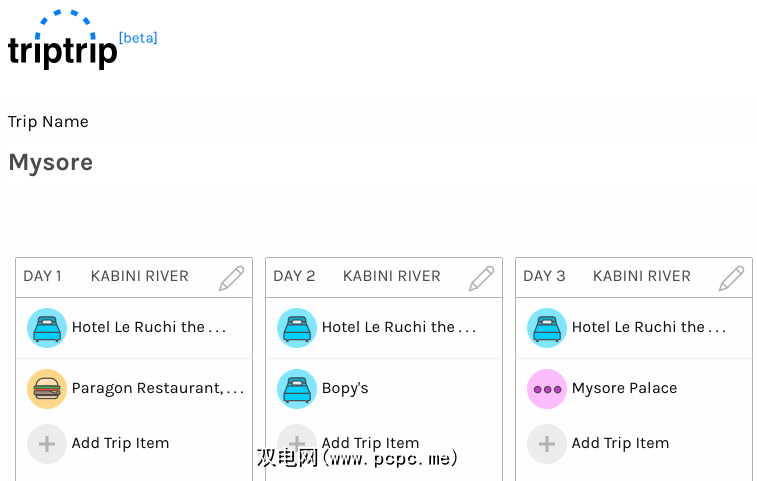Click the Day 3 pencil edit icon
The image size is (757, 481).
(x=731, y=278)
